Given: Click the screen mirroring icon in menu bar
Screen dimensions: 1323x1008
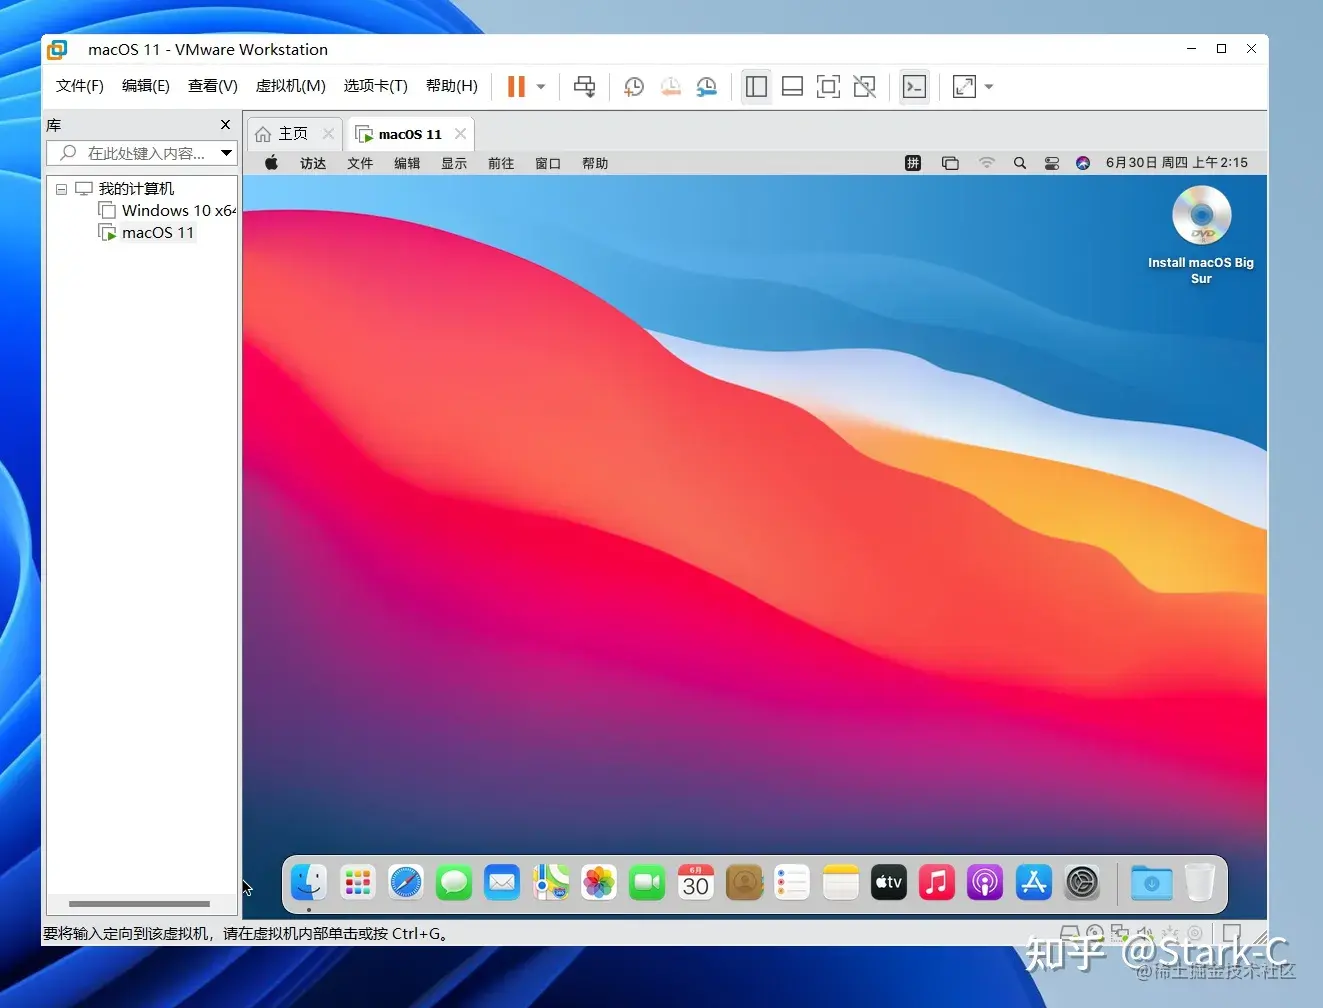Looking at the screenshot, I should pos(950,163).
